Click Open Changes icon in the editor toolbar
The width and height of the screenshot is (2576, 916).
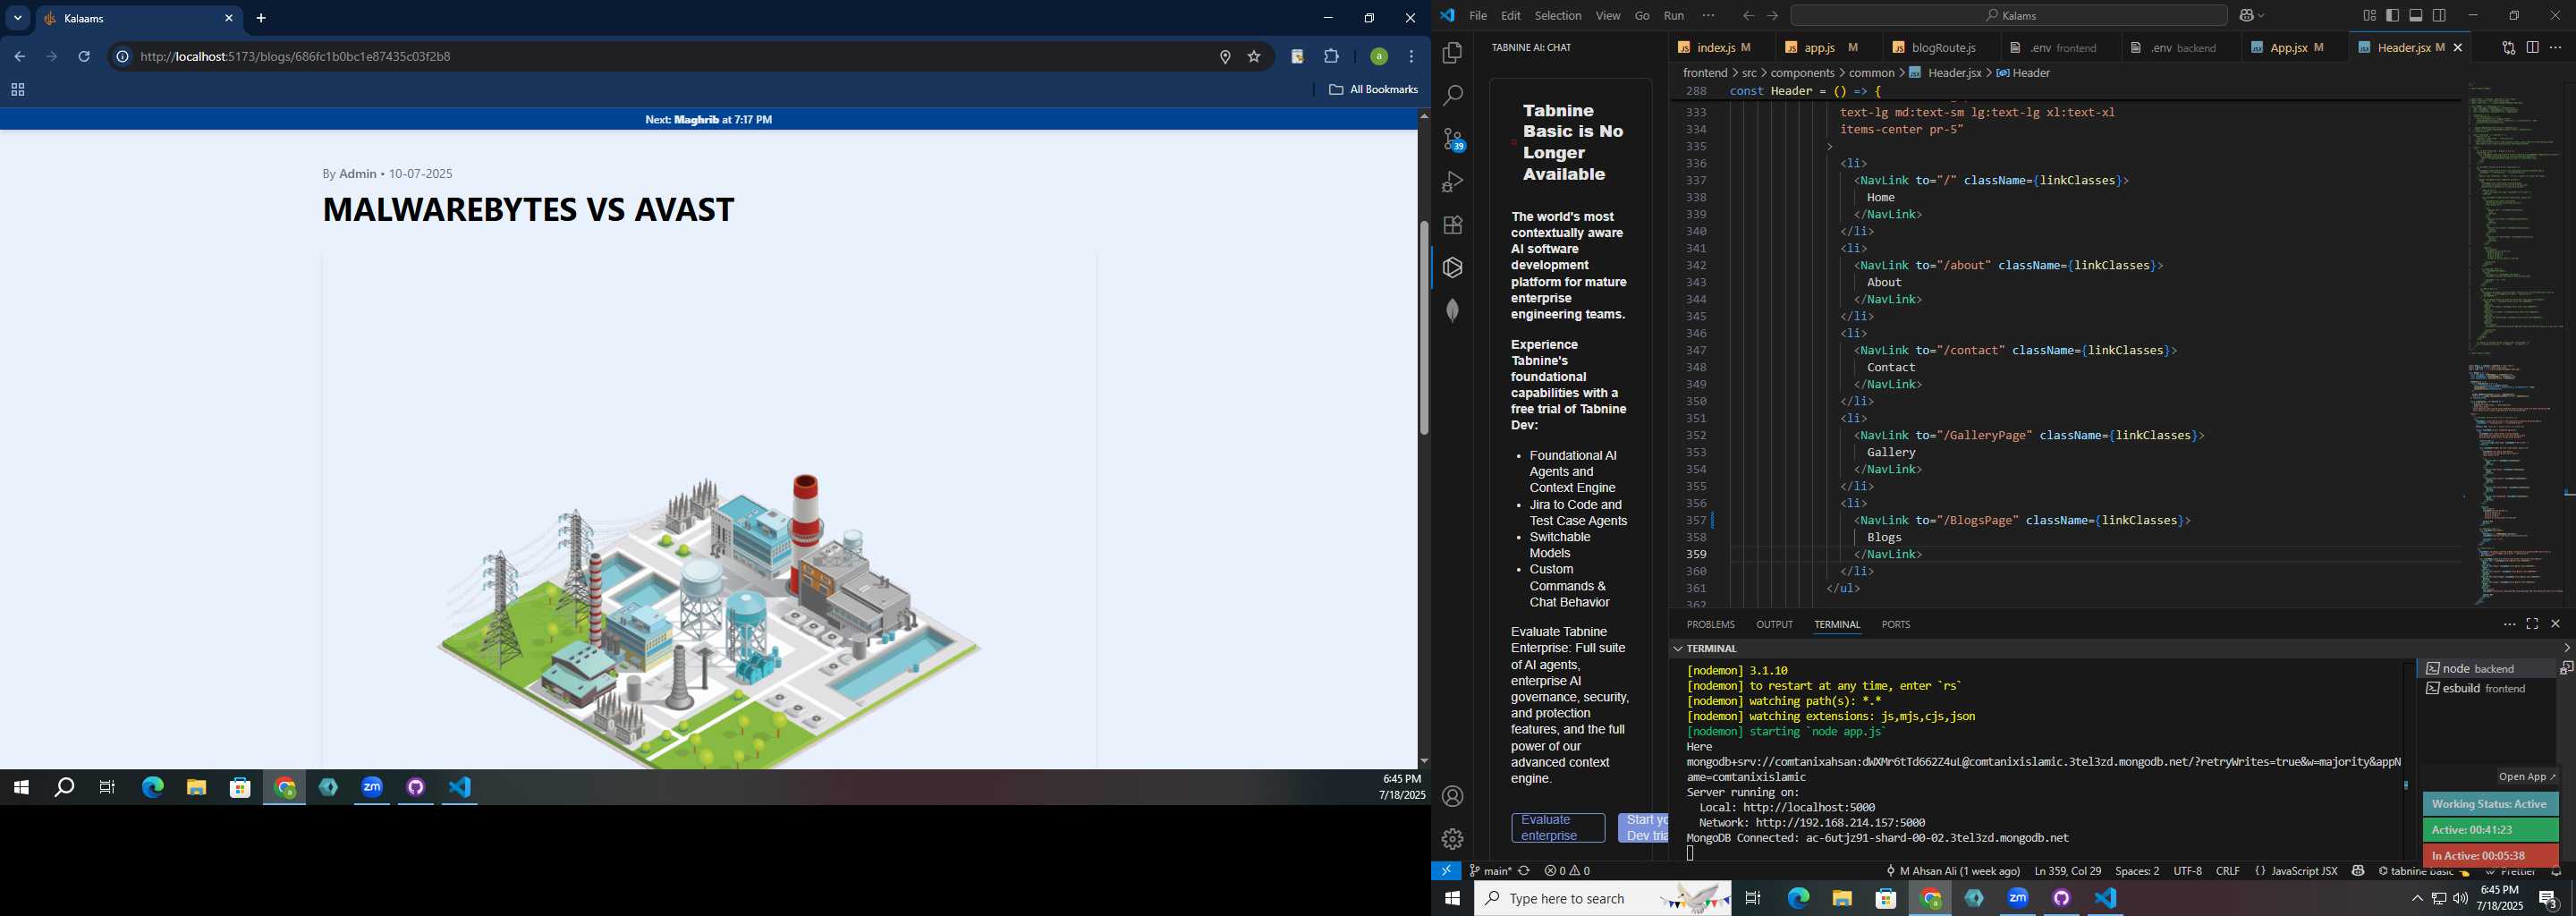[x=2508, y=48]
